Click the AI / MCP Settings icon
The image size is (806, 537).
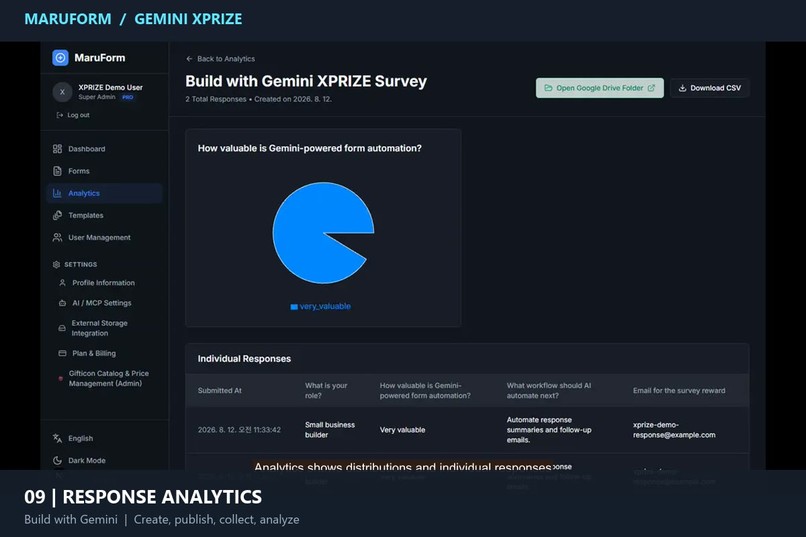coord(62,303)
